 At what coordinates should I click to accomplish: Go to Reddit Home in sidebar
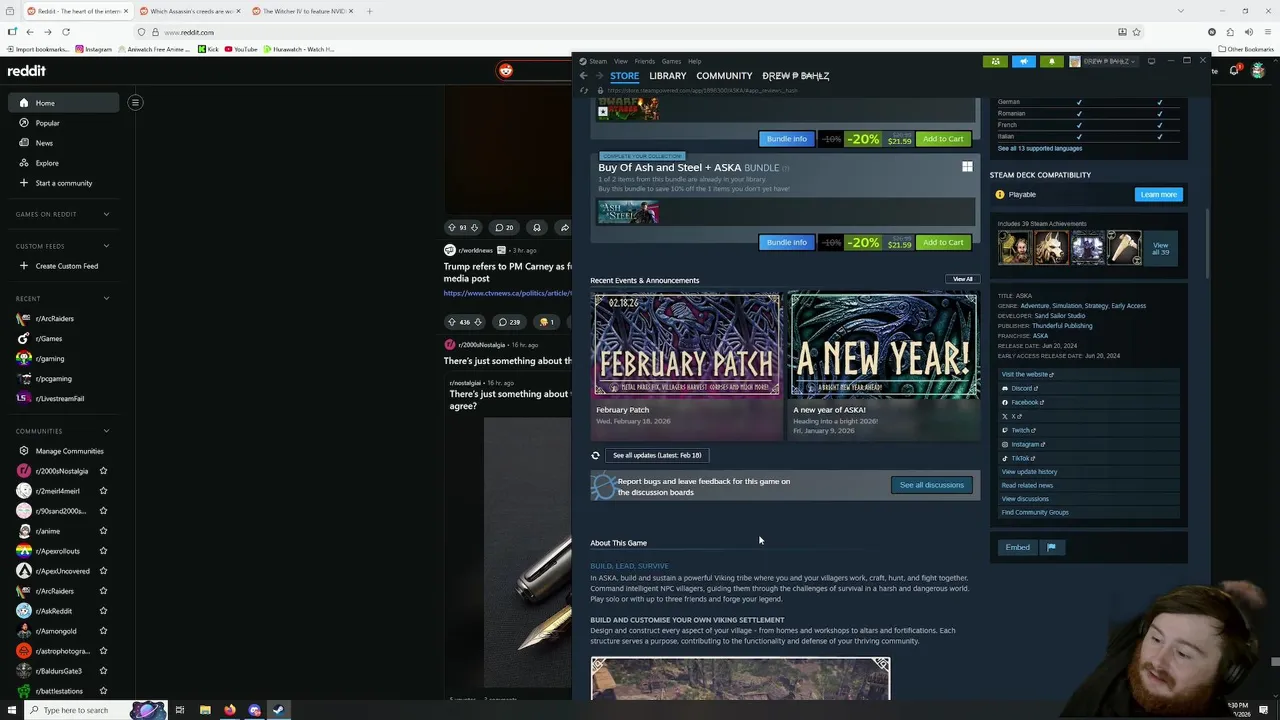(63, 103)
